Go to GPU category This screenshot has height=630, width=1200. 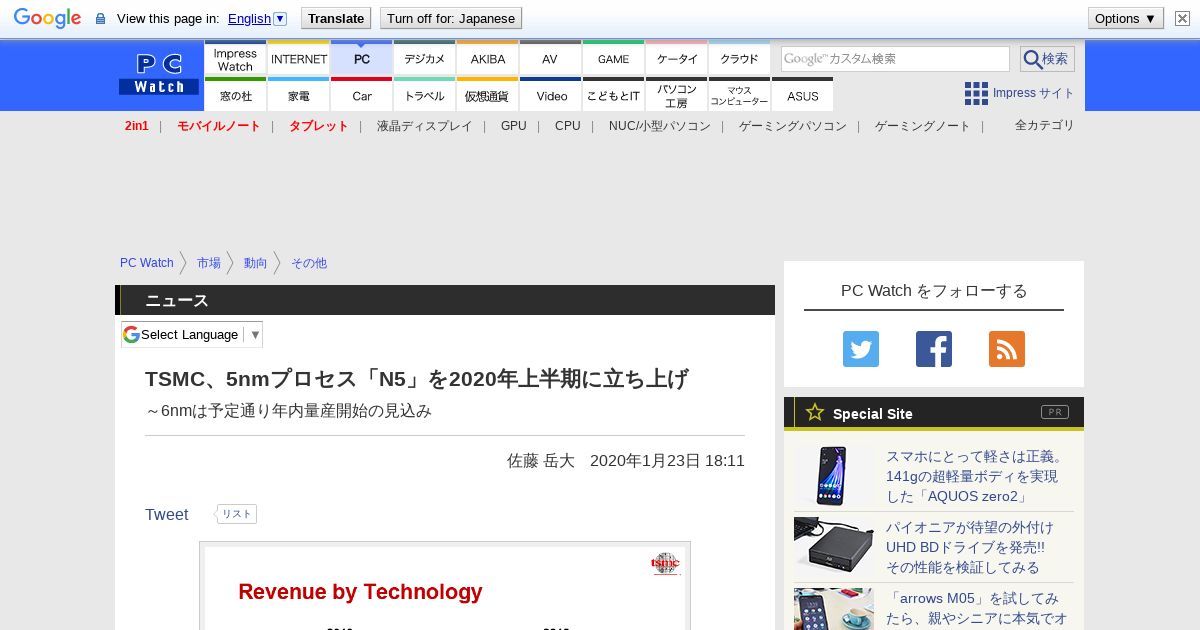click(514, 126)
